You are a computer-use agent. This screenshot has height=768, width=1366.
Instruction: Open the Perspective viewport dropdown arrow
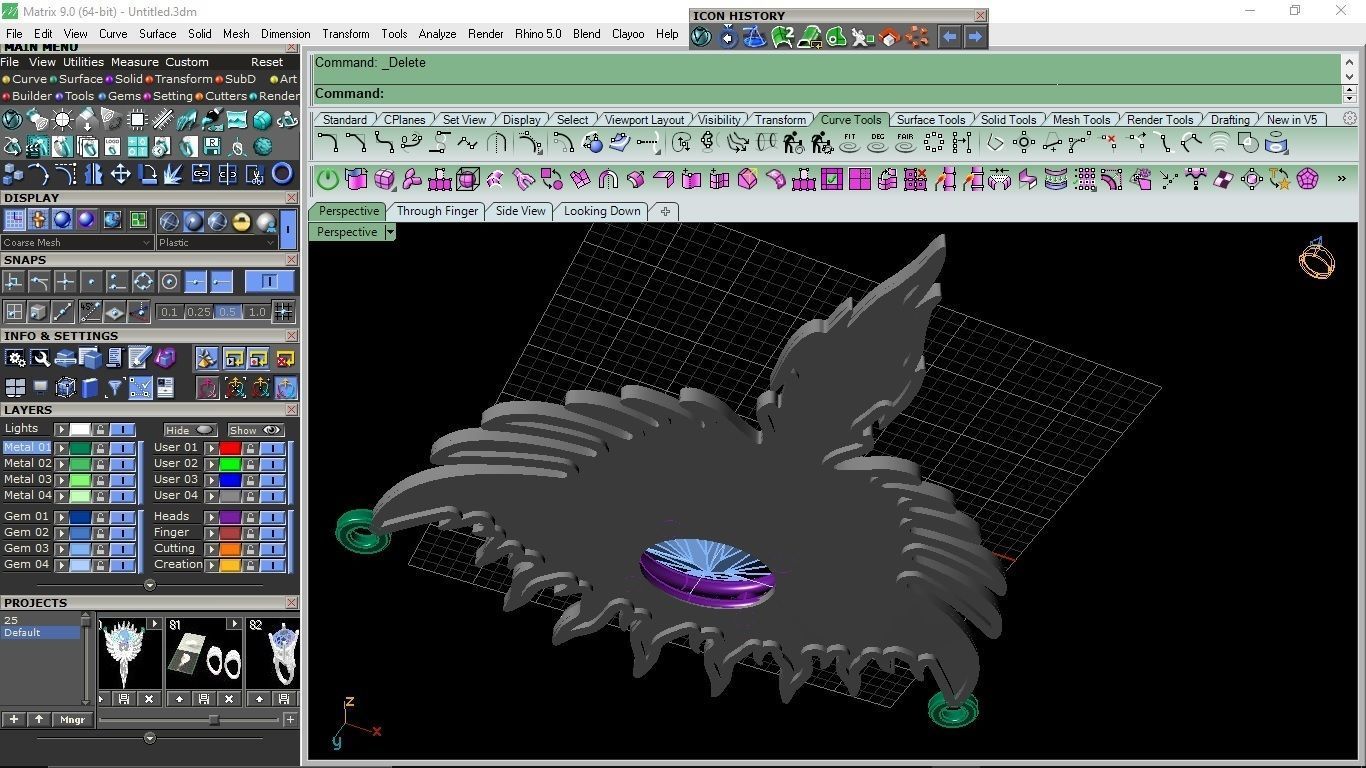pyautogui.click(x=390, y=232)
